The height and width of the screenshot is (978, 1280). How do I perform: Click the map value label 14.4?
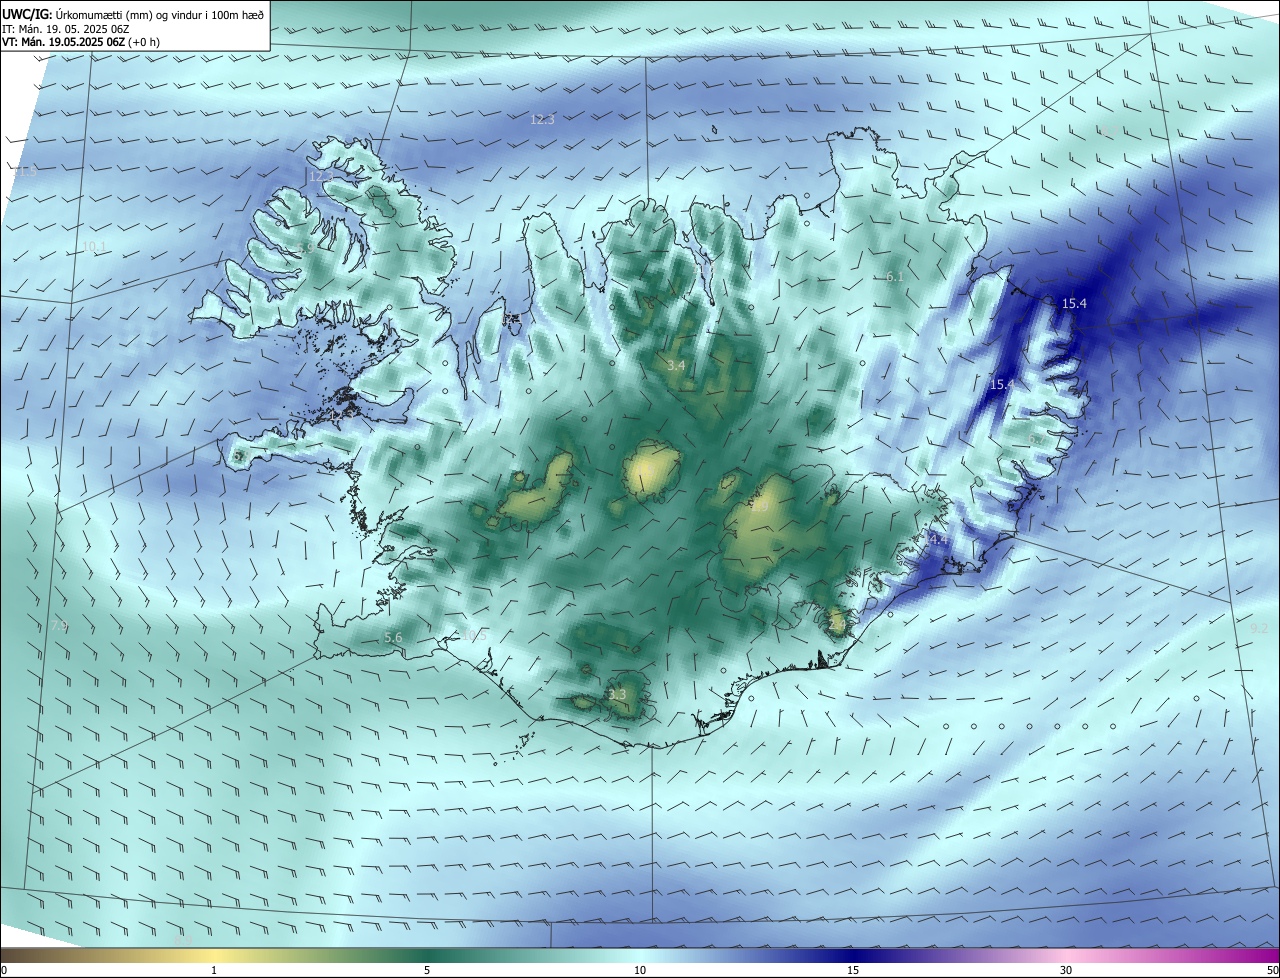pos(935,540)
